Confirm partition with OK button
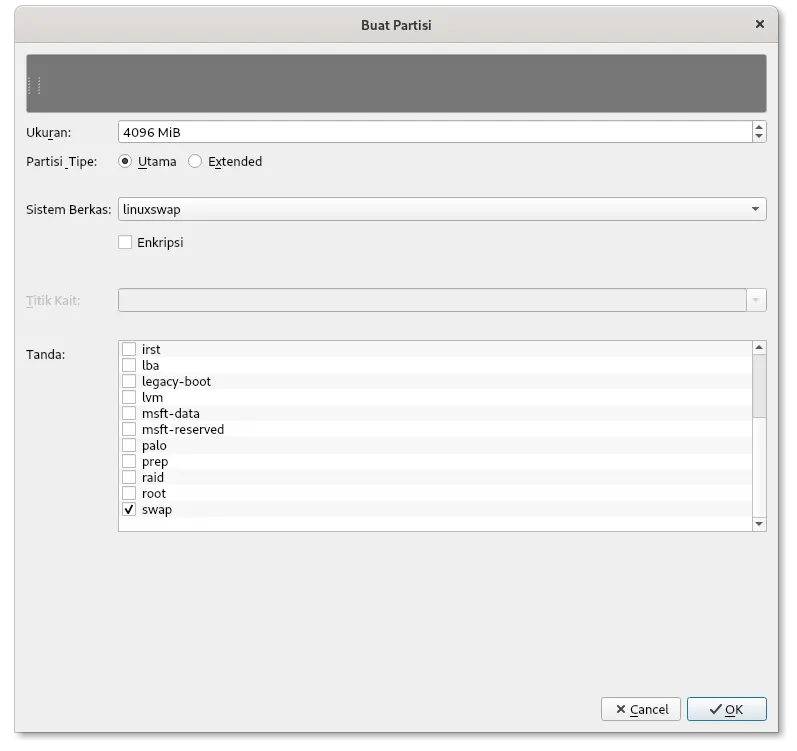This screenshot has width=797, height=751. 726,709
